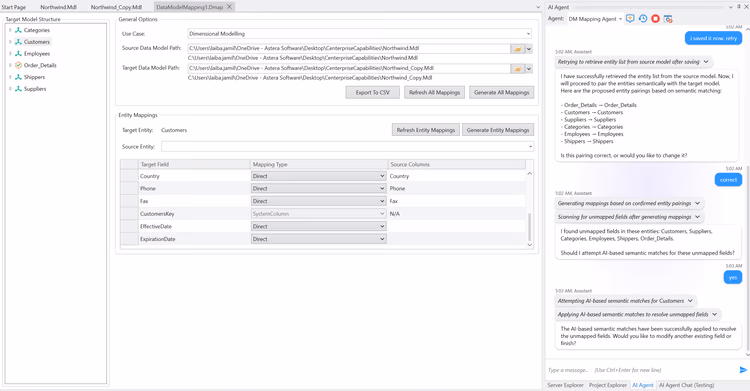Browse for Target Data Model Path folder

(x=518, y=69)
